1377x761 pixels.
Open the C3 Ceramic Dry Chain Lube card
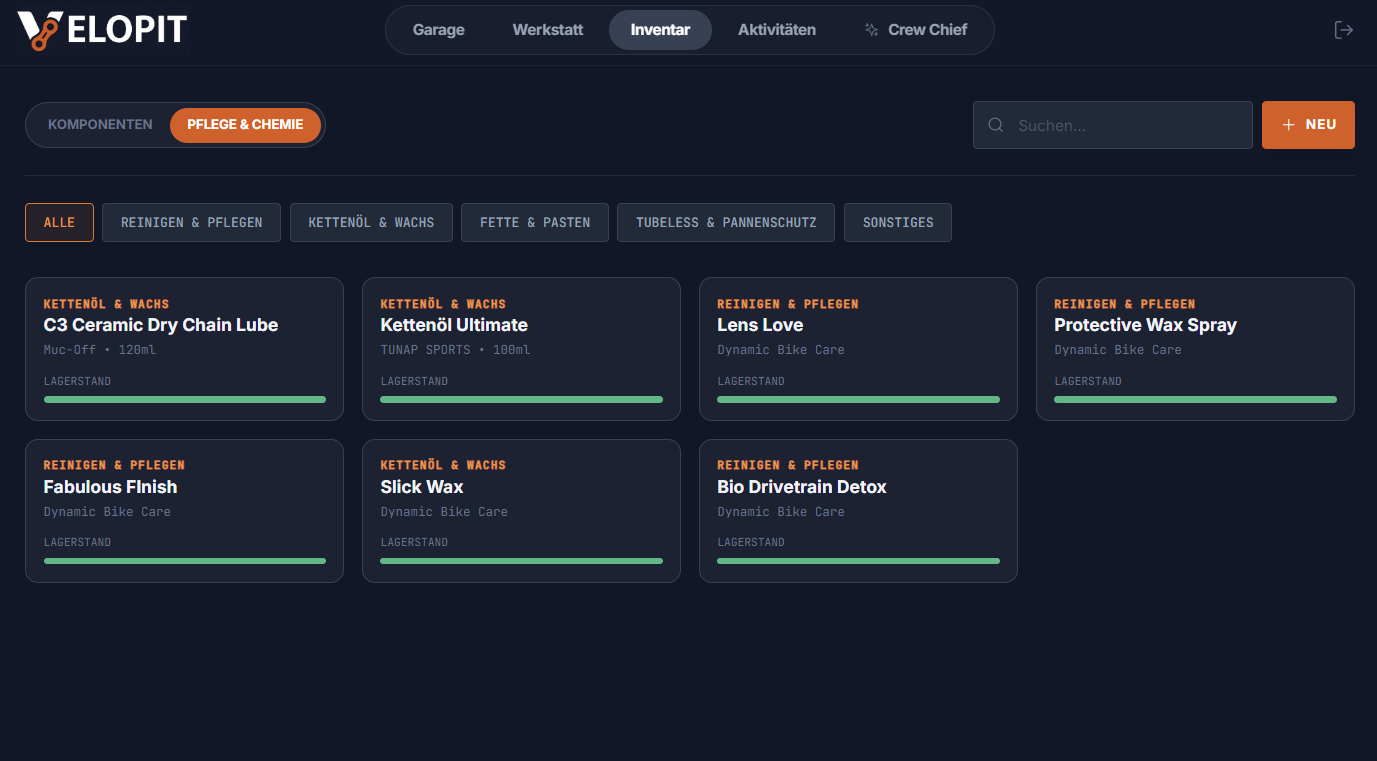coord(184,340)
